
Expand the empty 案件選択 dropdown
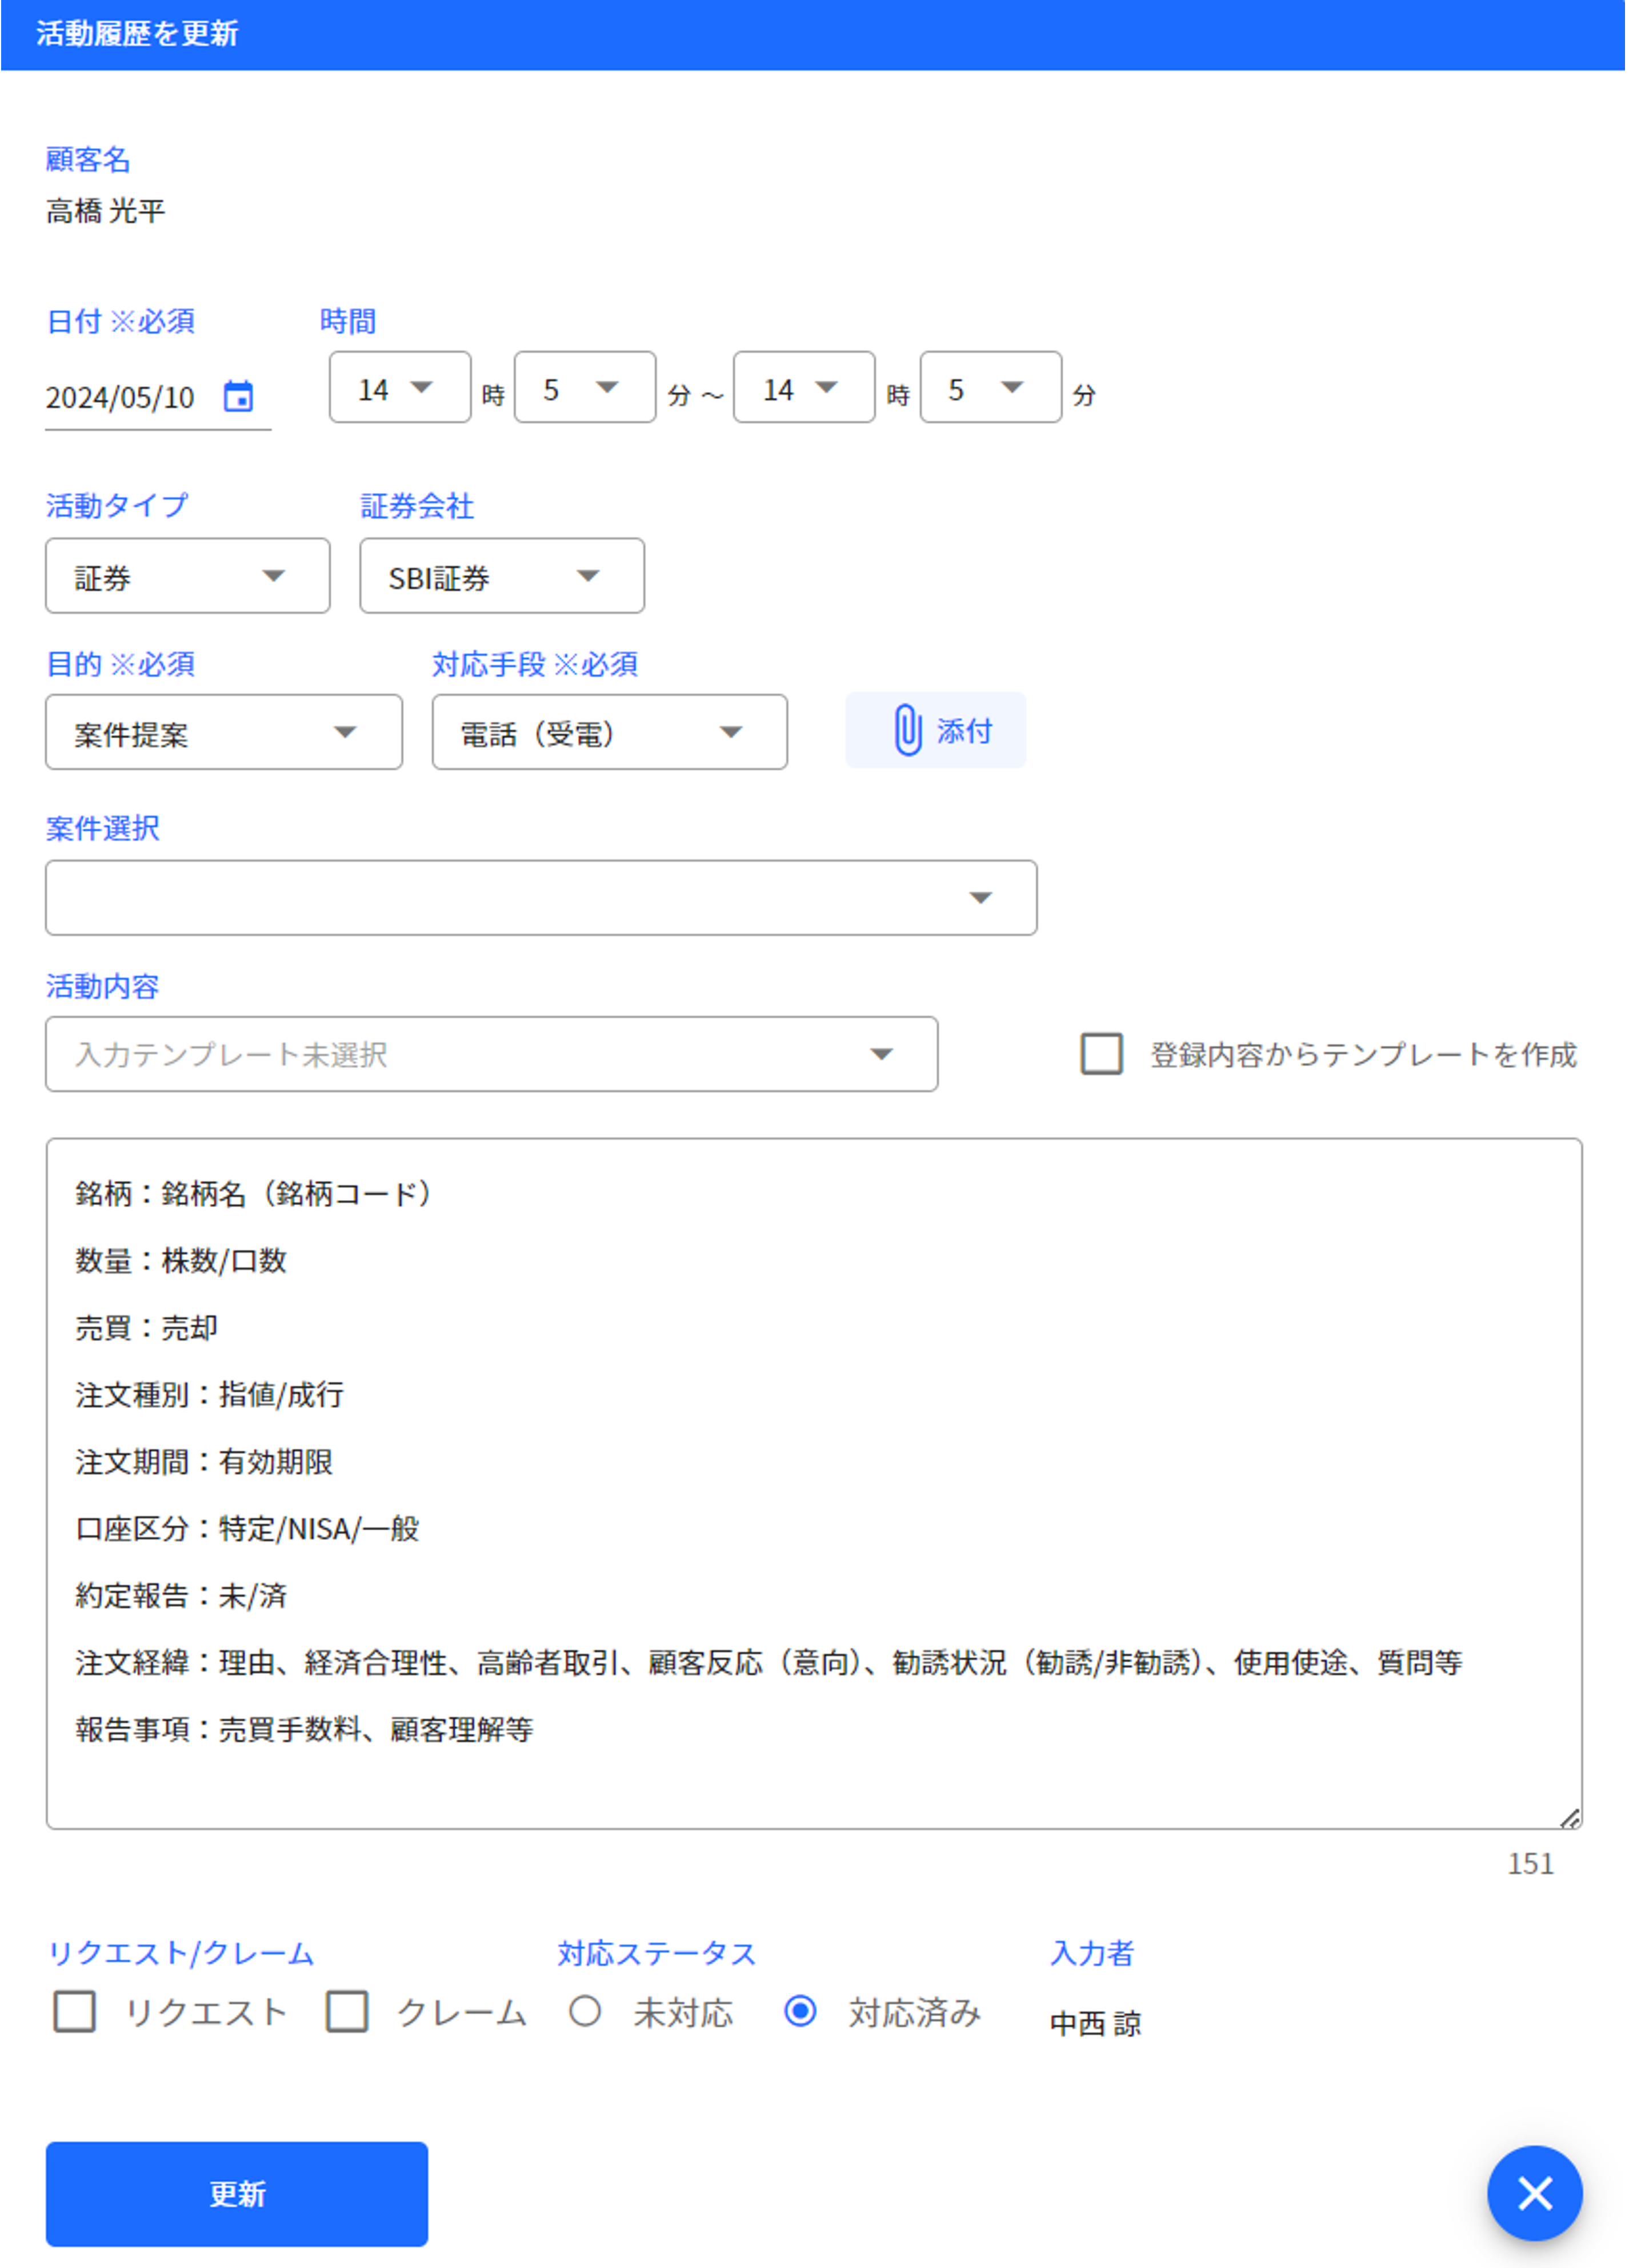point(540,898)
